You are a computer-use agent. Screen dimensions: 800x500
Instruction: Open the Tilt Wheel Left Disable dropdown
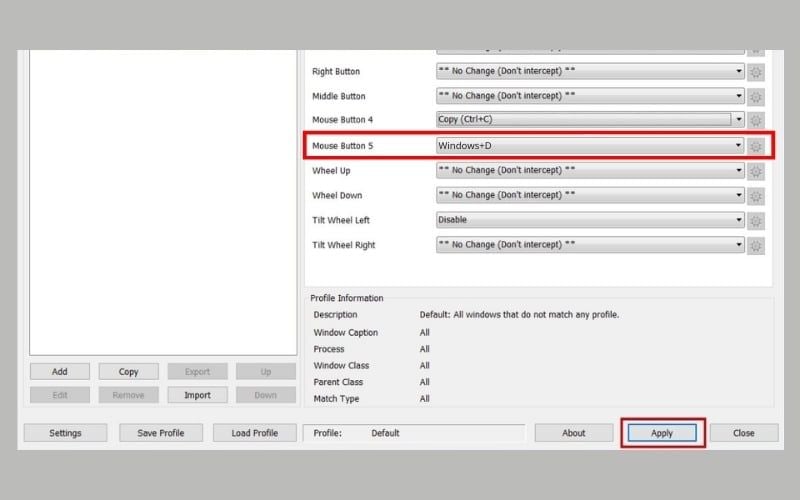click(590, 220)
